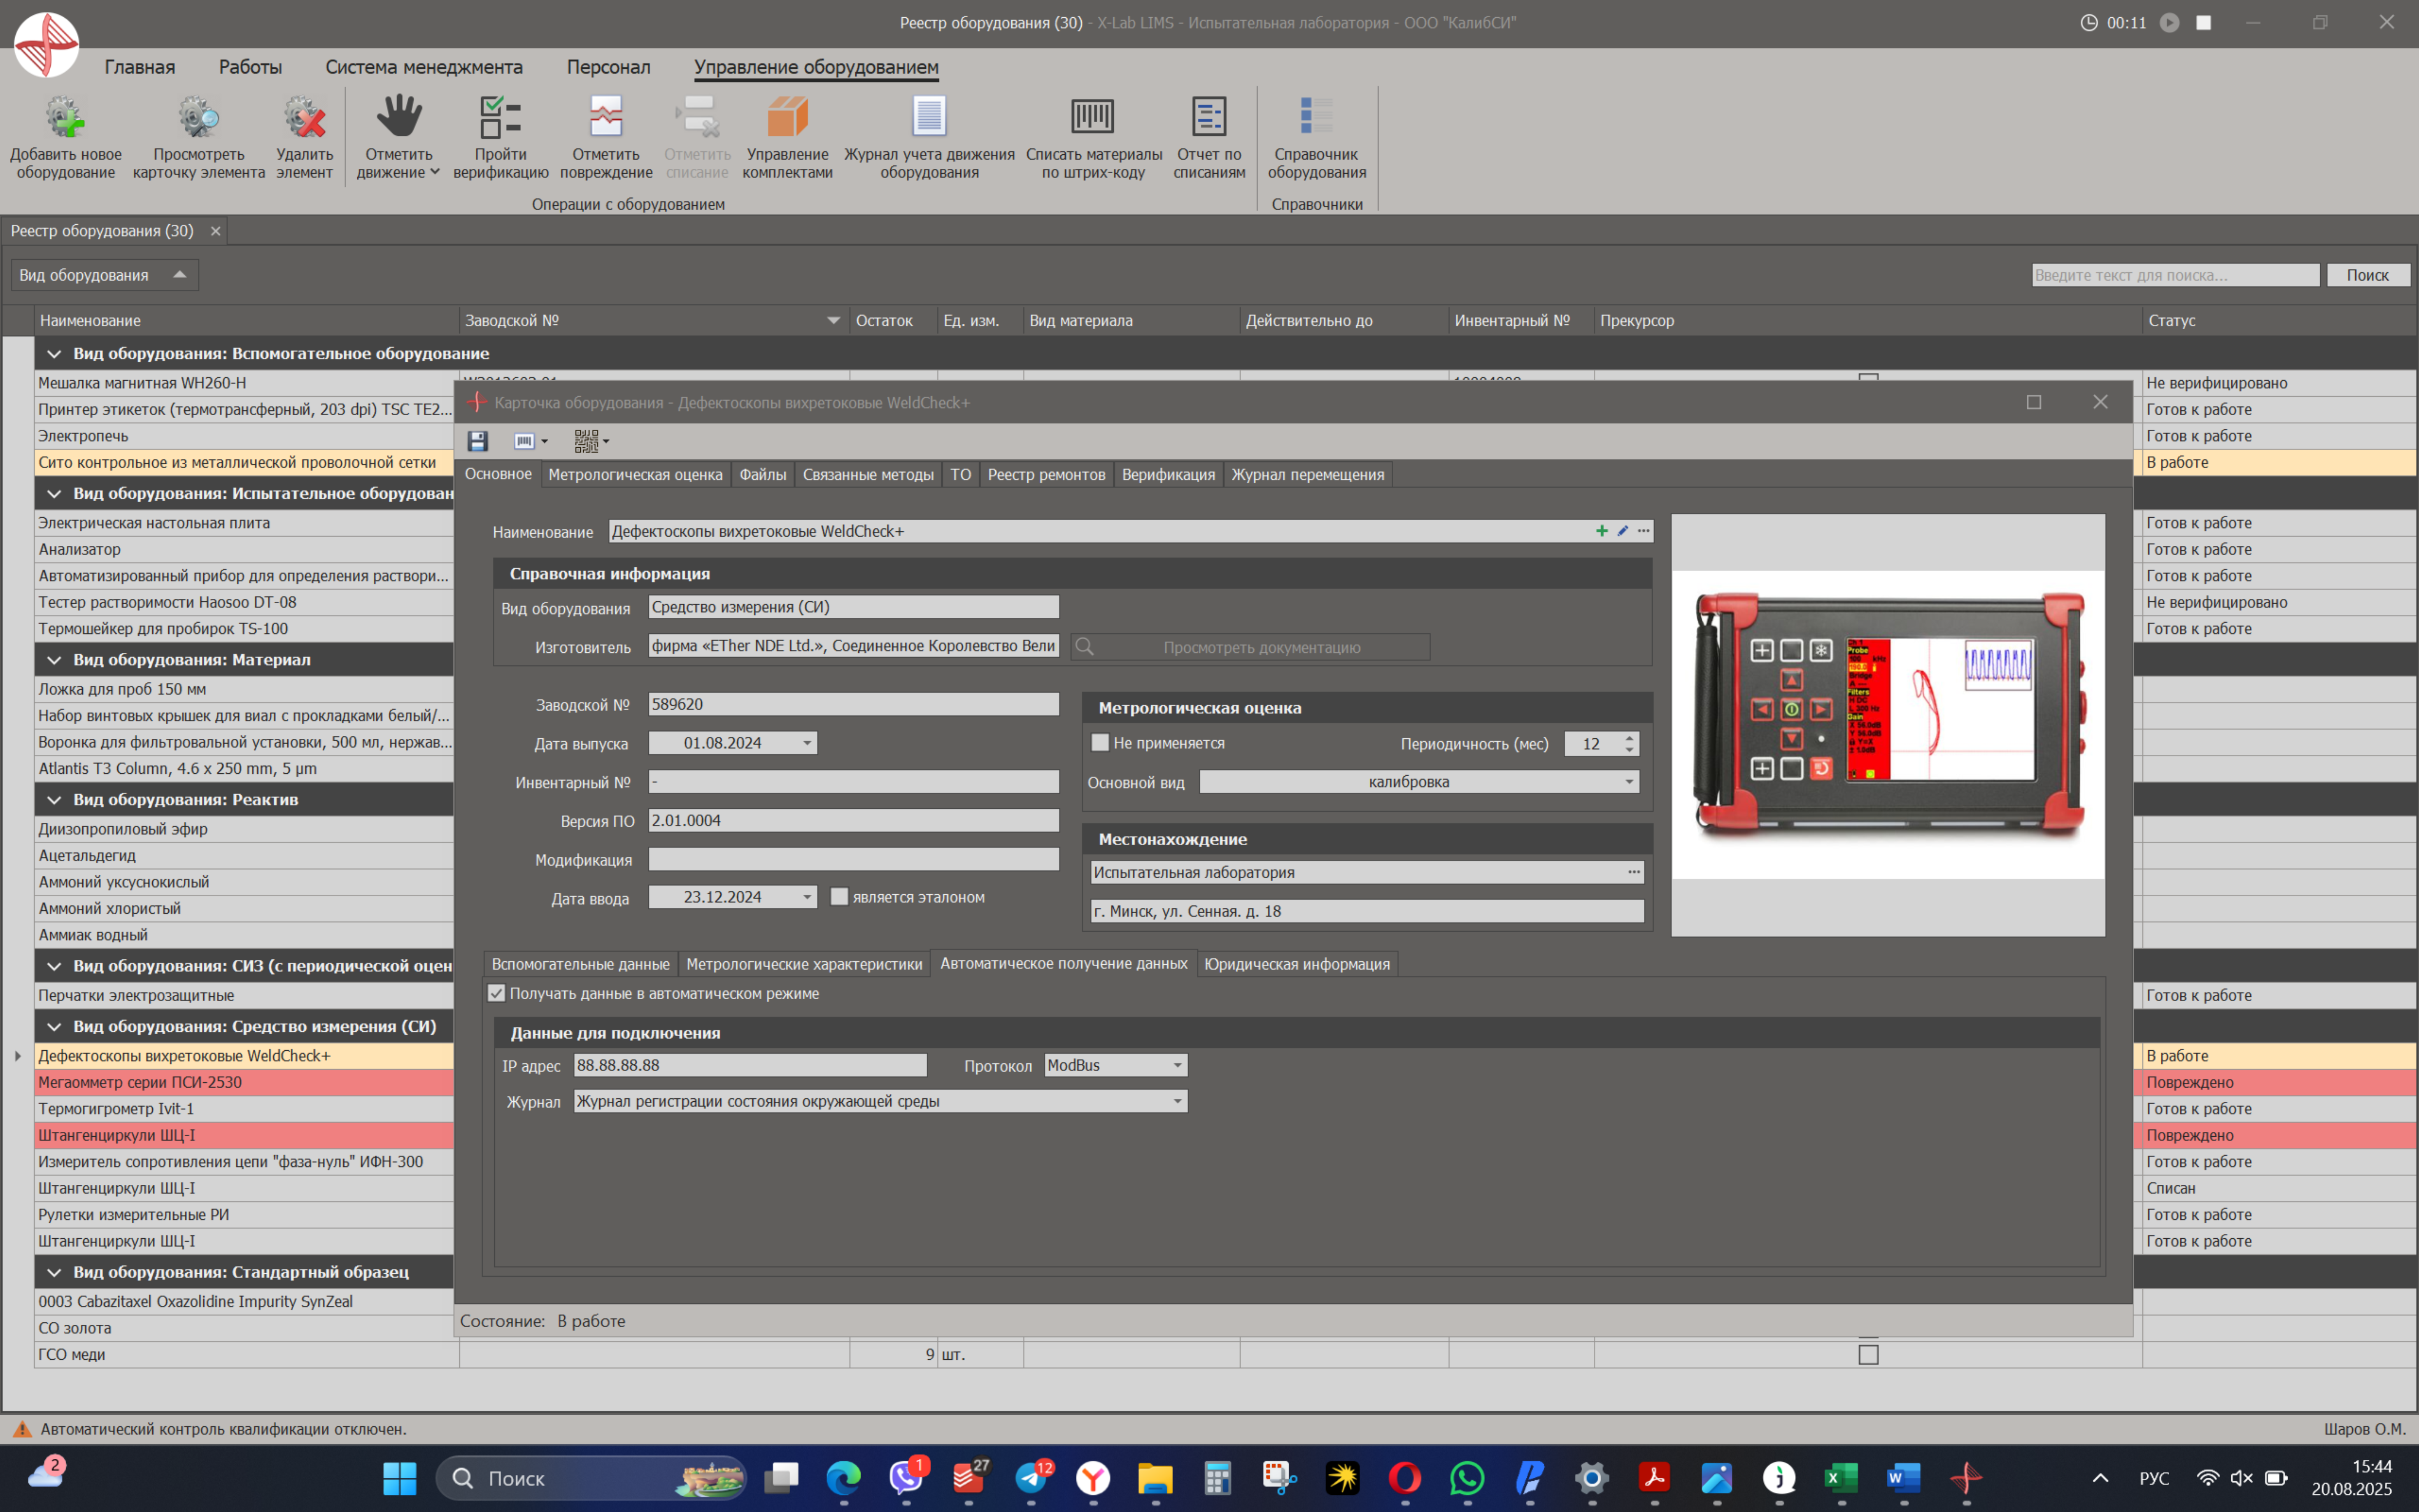Switch to 'Метрологическая оценка' tab
The height and width of the screenshot is (1512, 2419).
pyautogui.click(x=635, y=474)
